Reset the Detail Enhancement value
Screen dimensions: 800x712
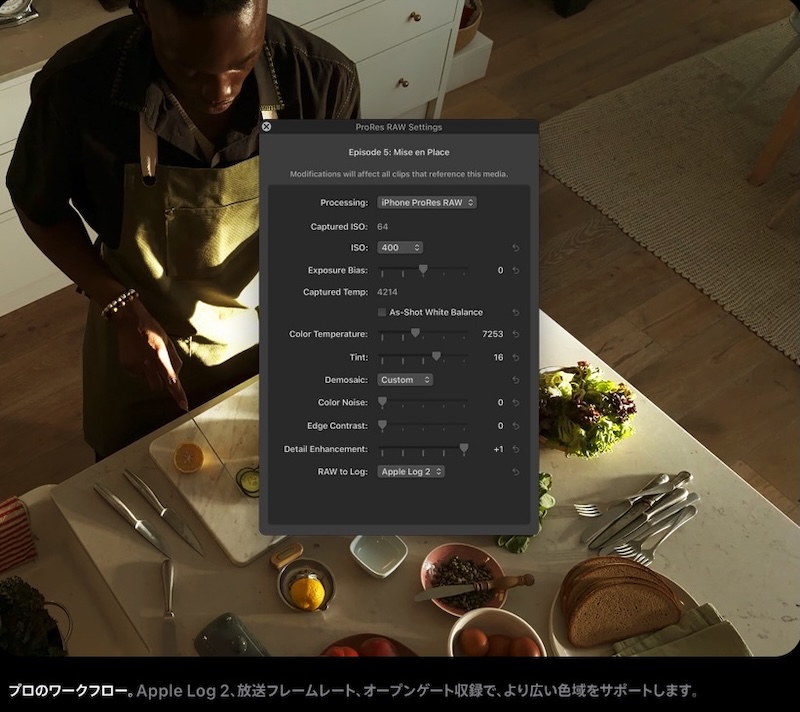[516, 450]
